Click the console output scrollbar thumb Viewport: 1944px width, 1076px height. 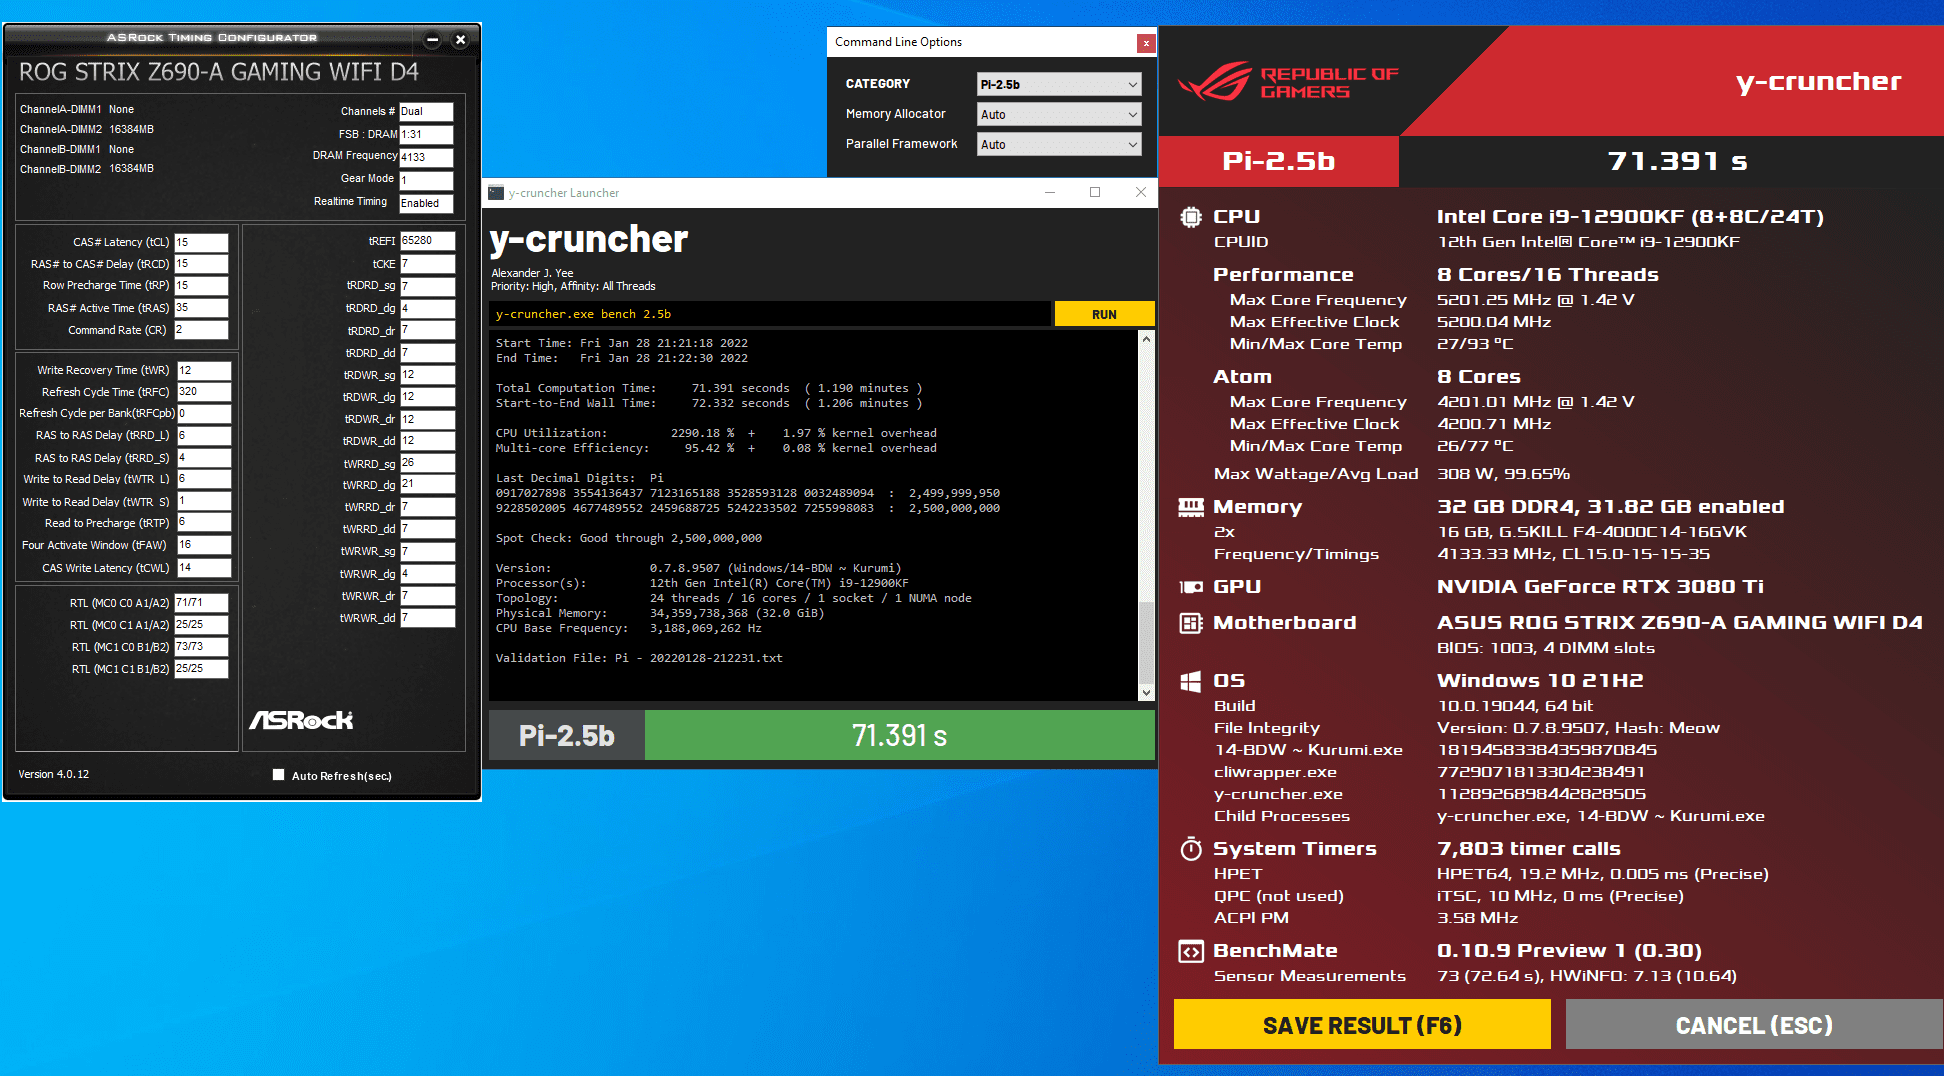coord(1146,642)
